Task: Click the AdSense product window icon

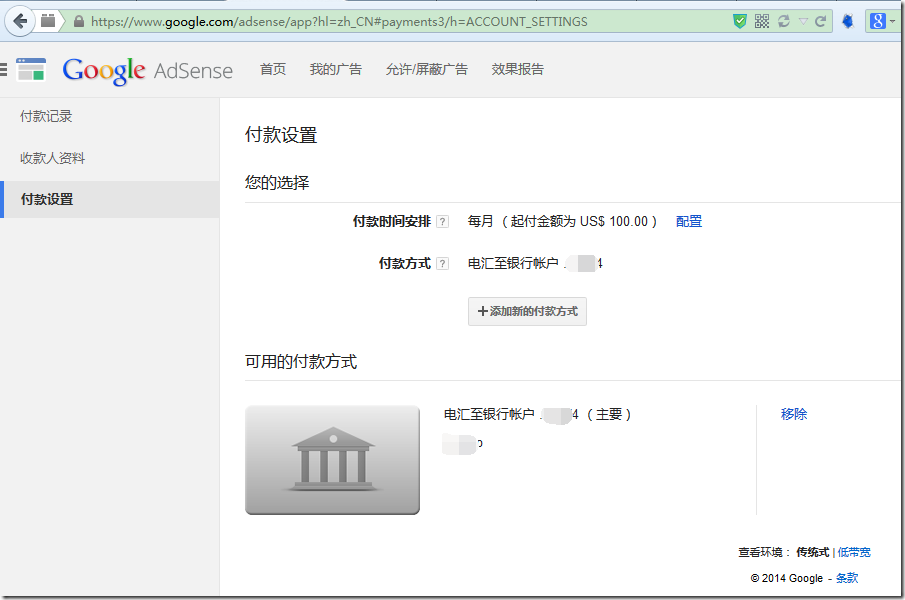Action: pyautogui.click(x=31, y=70)
